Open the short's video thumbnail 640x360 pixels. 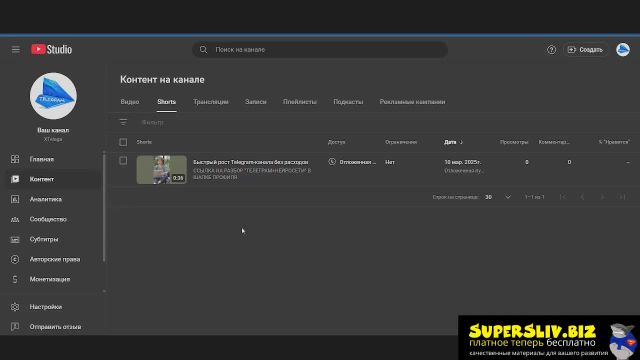tap(162, 169)
